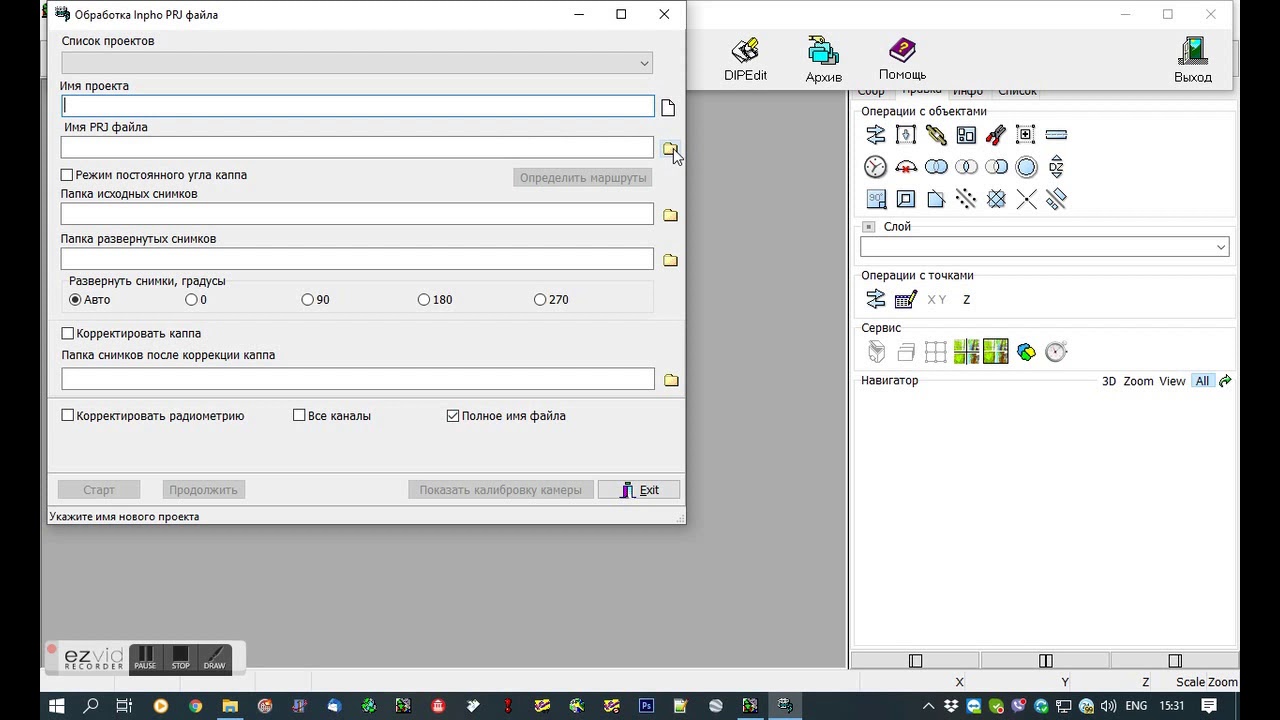Open the Windows Start menu

(57, 706)
